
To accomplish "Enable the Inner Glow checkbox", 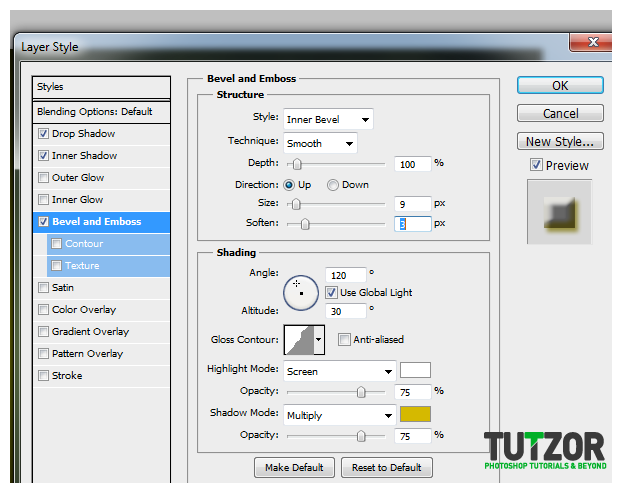I will (43, 199).
